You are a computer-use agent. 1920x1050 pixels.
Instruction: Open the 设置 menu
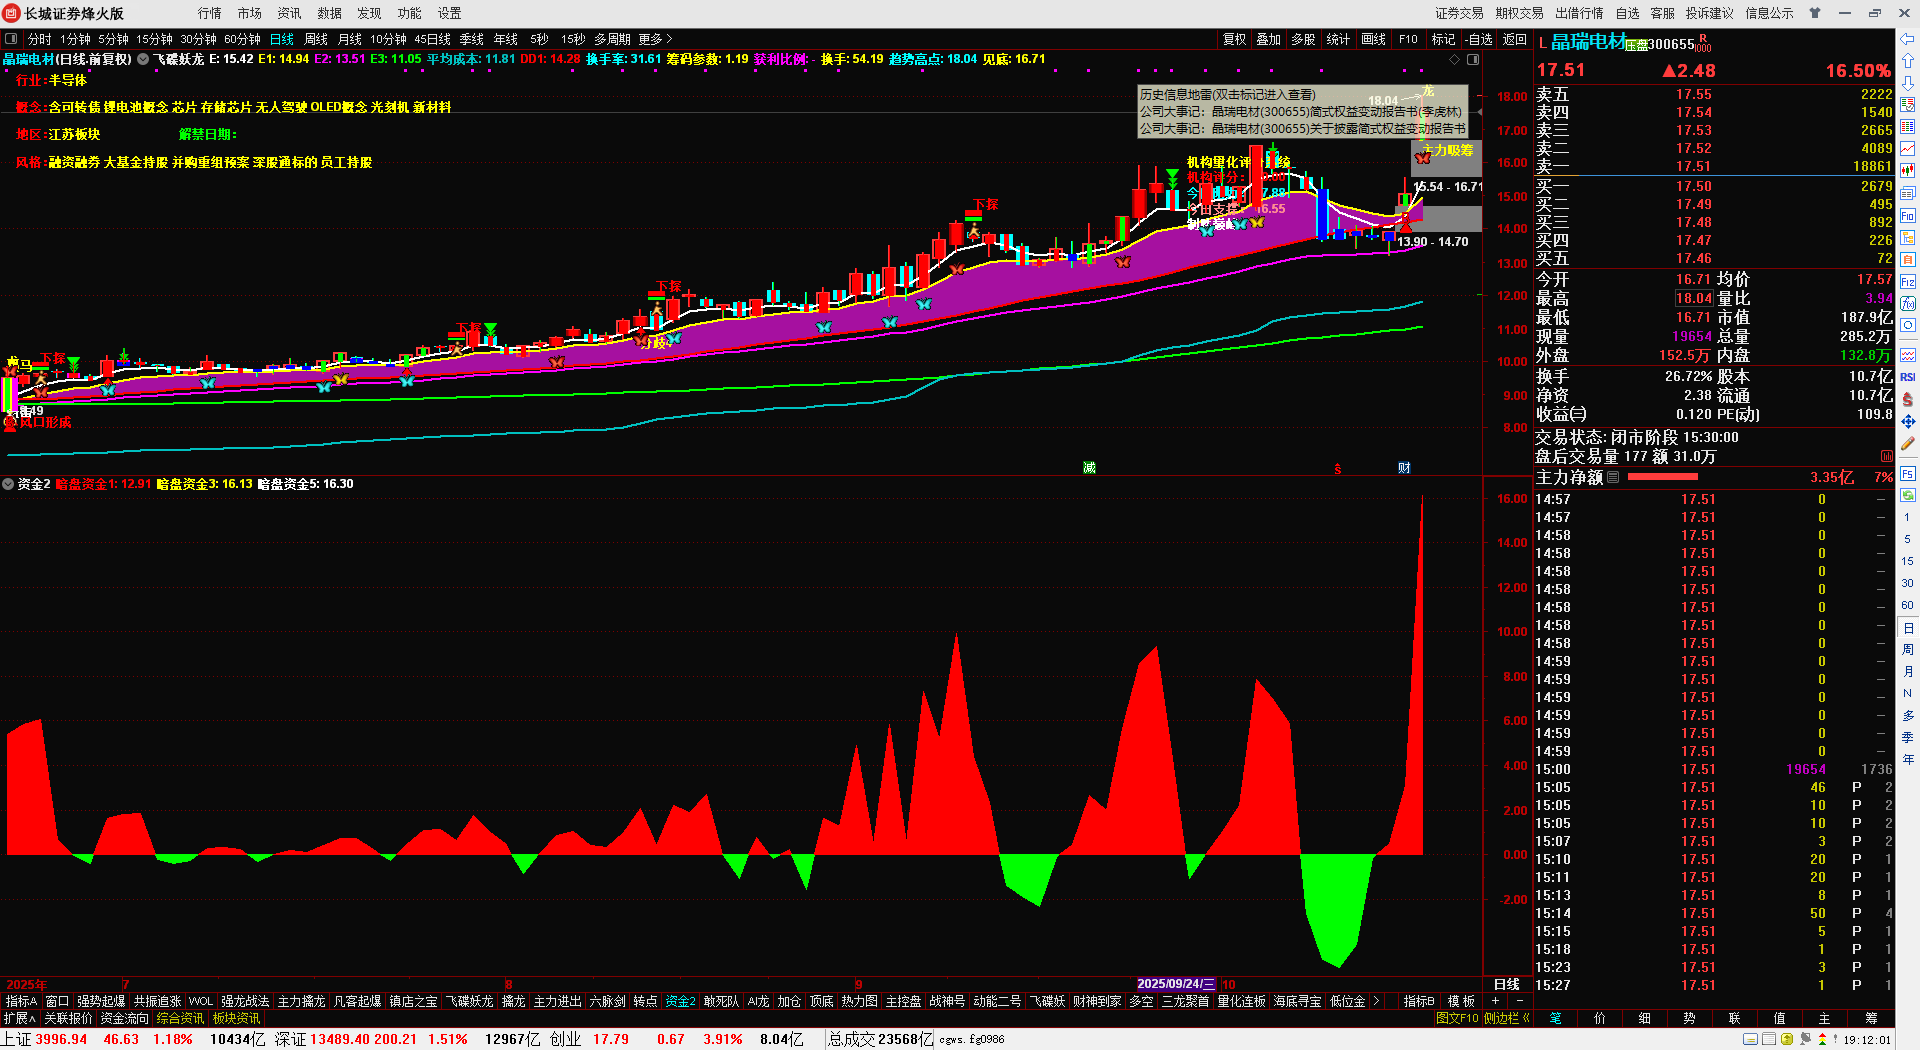(450, 13)
